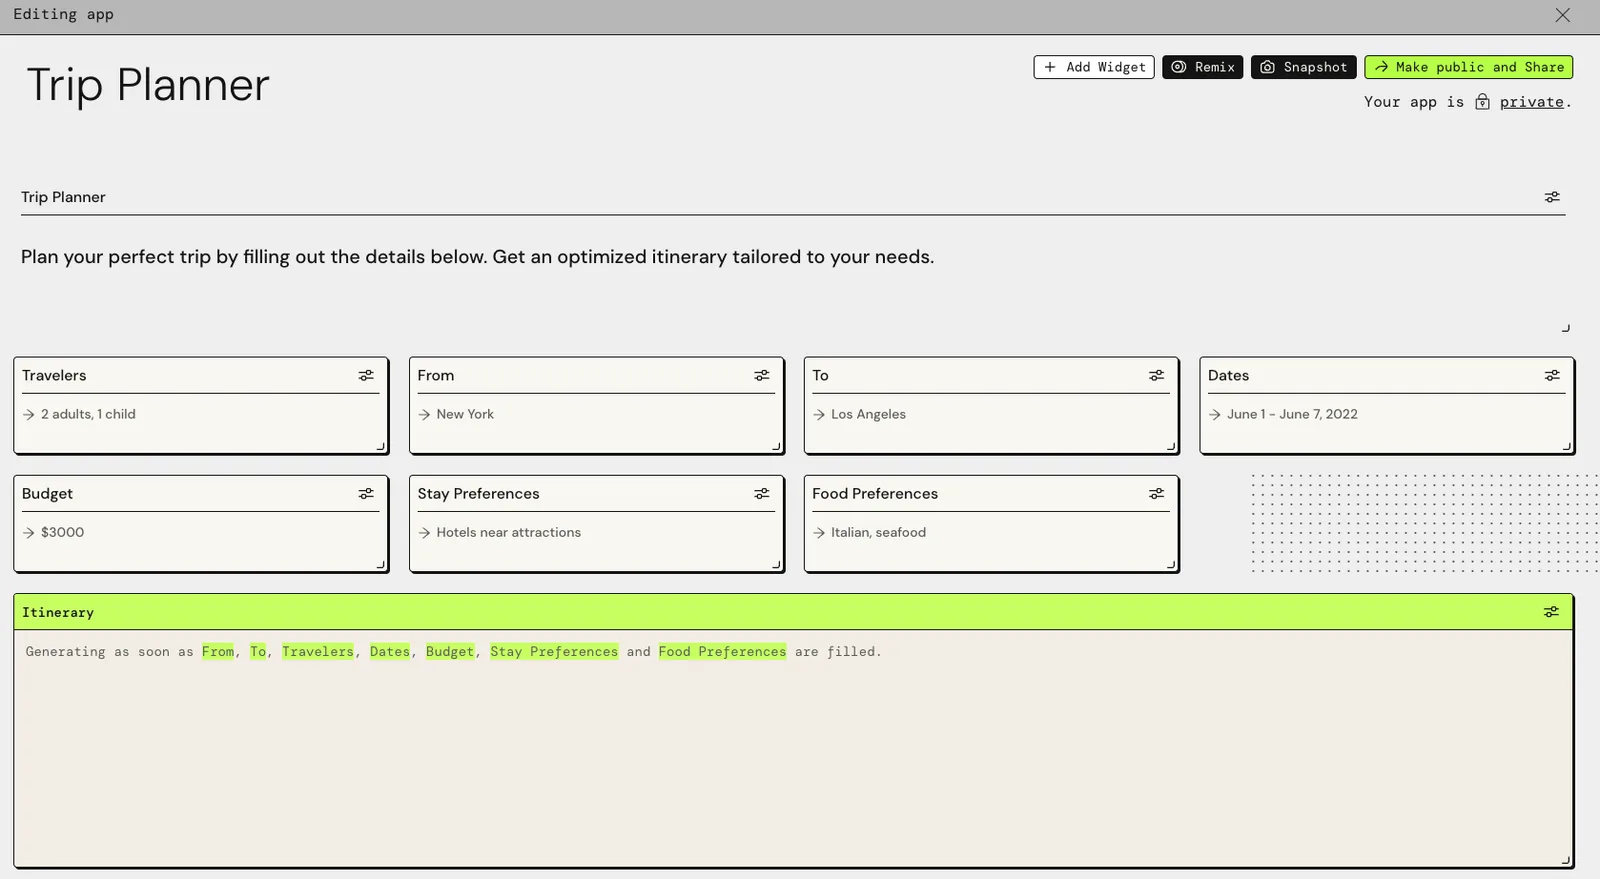Click the highlighted From reference in Itinerary

coord(218,652)
